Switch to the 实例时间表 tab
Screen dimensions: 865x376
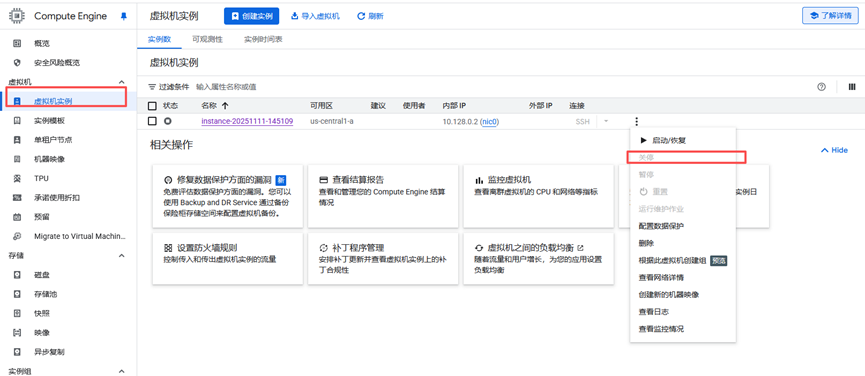coord(264,40)
